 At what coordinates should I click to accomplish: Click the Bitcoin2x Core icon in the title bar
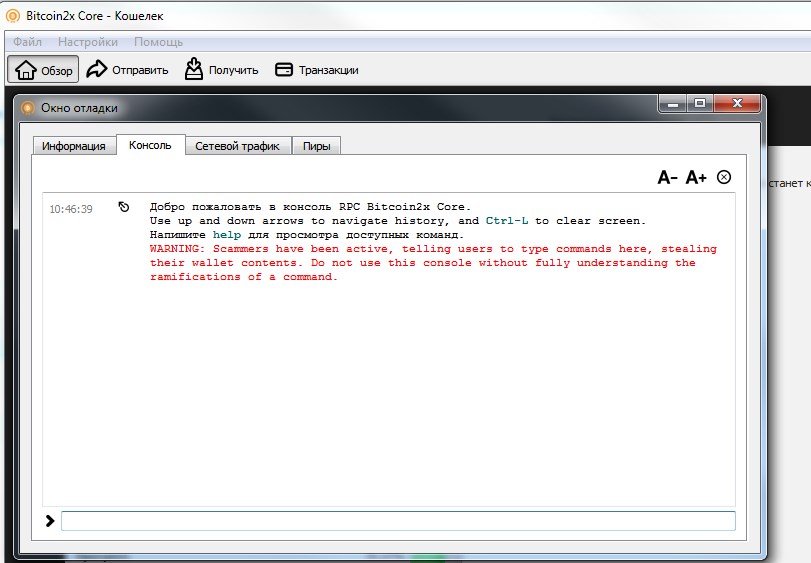point(12,16)
